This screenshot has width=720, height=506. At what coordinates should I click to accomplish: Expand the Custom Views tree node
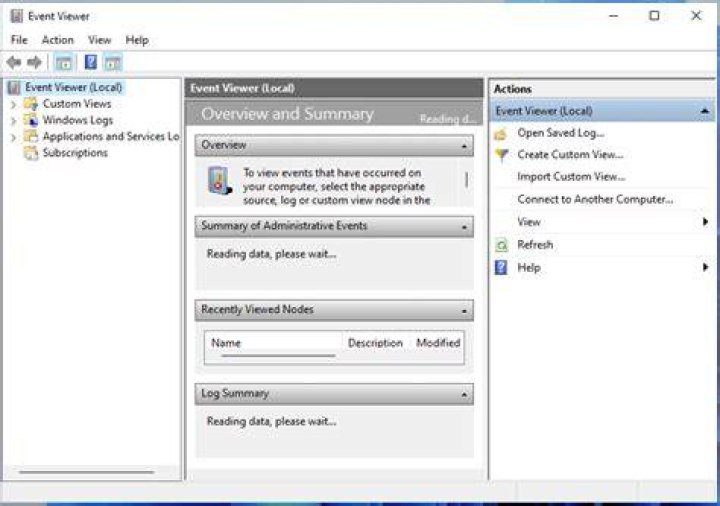[13, 105]
